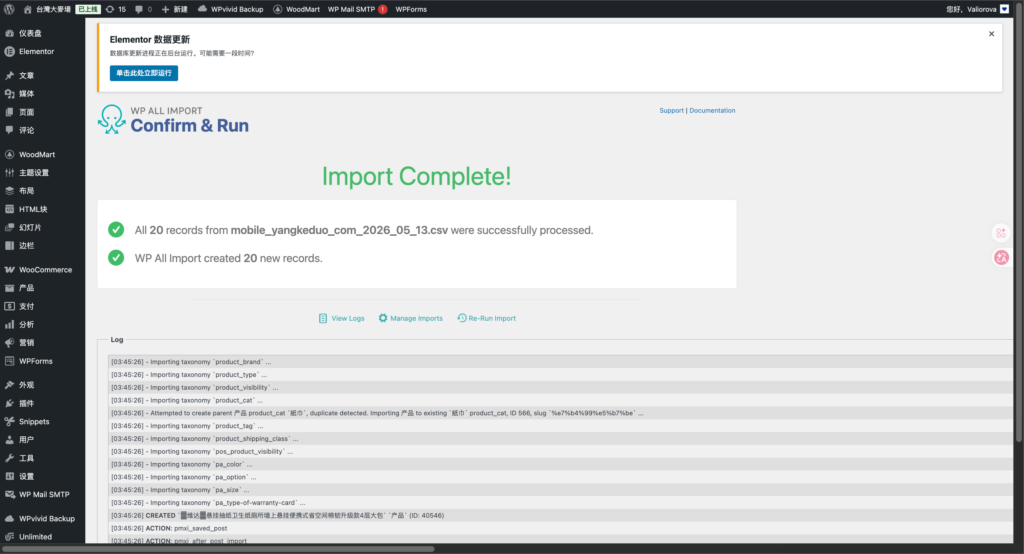
Task: Click the WP All Import octopus logo
Action: coord(112,120)
